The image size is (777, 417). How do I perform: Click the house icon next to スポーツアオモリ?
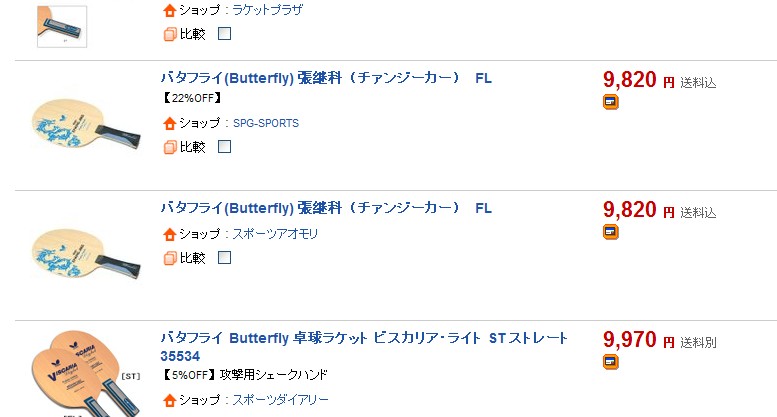click(169, 234)
